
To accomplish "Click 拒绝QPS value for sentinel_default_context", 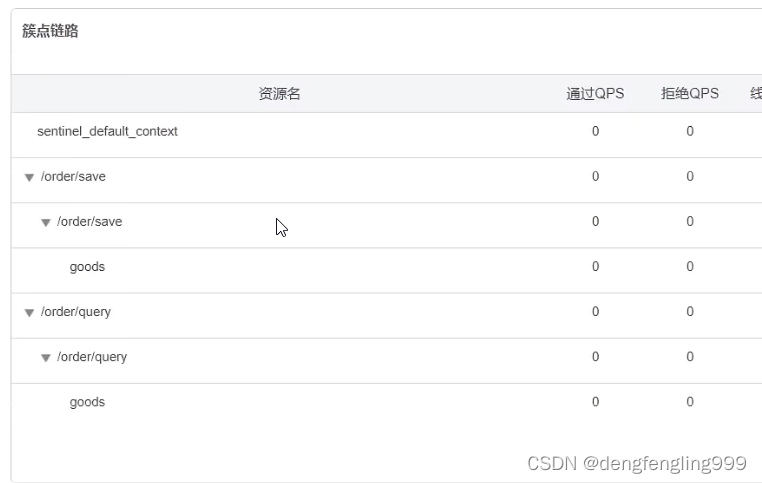I will tap(690, 131).
